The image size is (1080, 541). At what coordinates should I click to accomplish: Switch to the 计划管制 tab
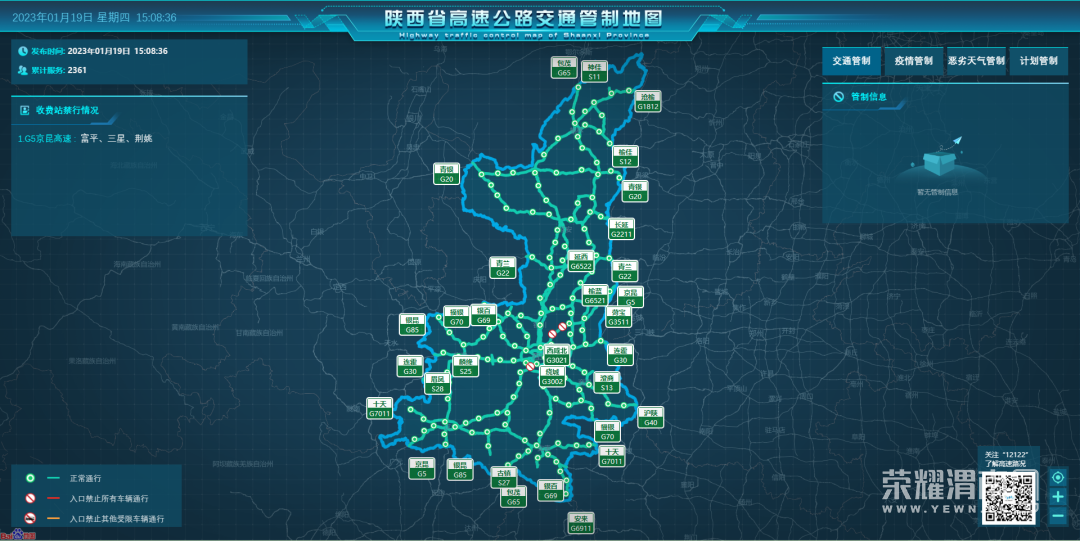pos(1038,61)
